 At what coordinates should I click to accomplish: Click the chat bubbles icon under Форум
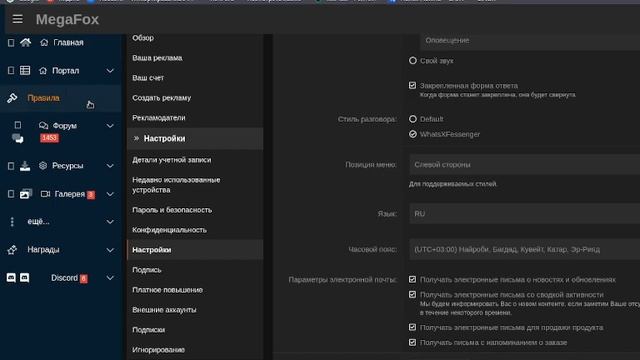18,138
